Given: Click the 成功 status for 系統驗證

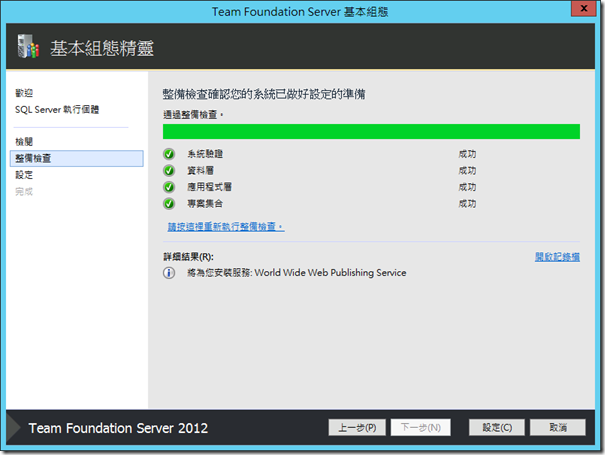Looking at the screenshot, I should (467, 154).
